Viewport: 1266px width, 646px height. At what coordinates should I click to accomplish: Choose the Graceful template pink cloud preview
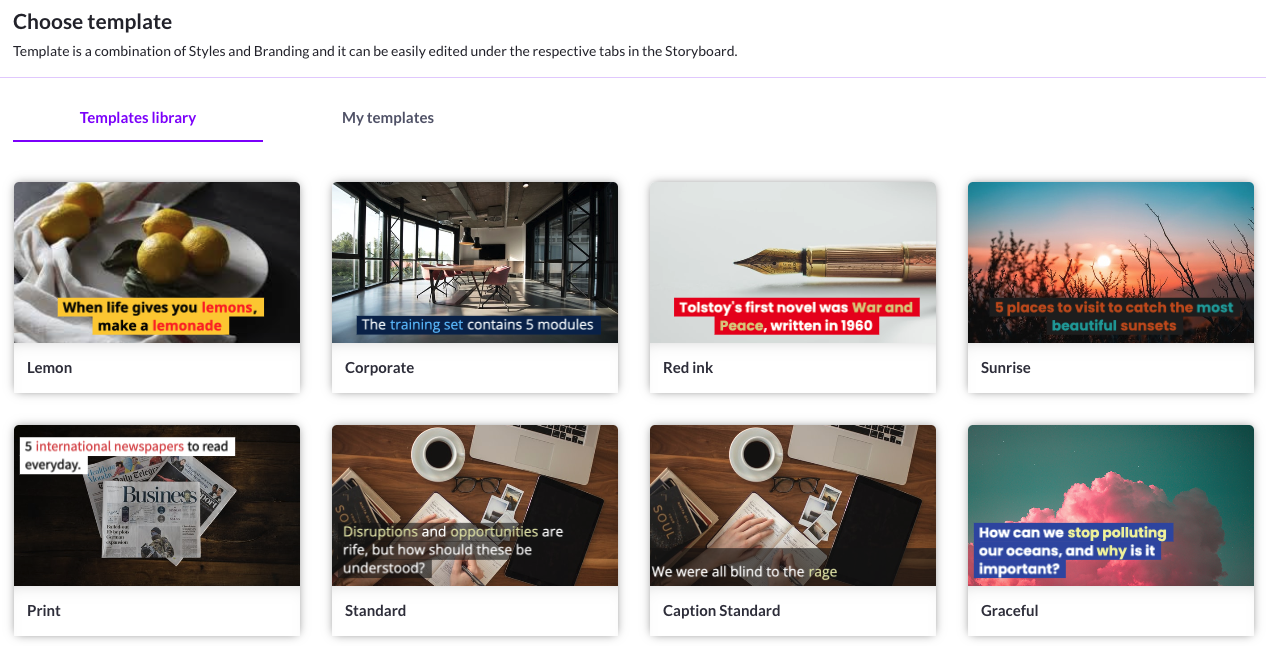click(x=1111, y=505)
